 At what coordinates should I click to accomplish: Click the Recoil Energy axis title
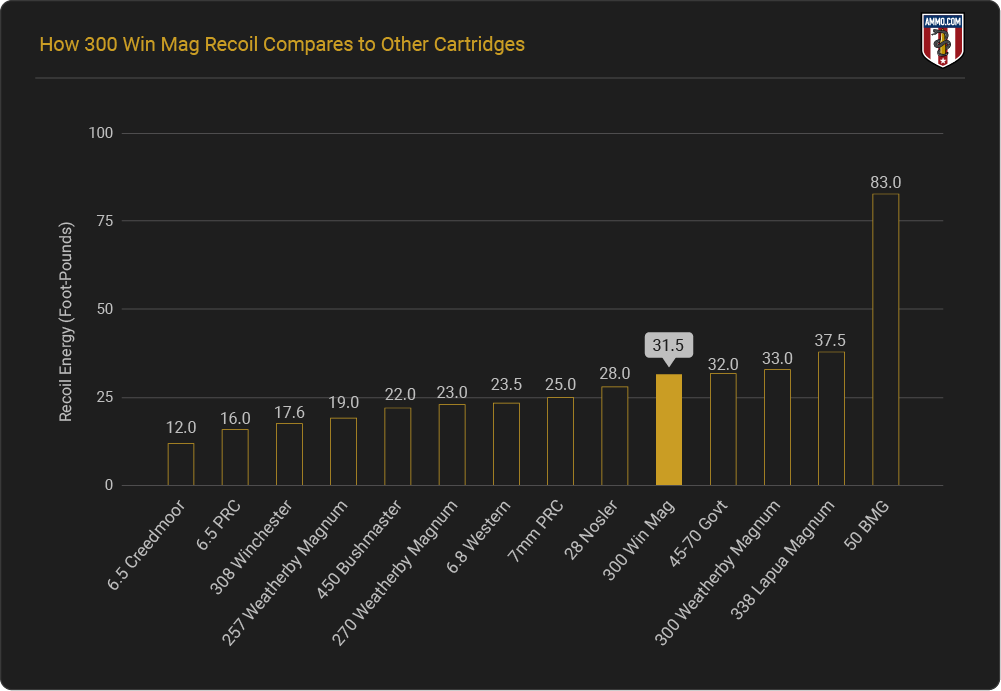(66, 310)
